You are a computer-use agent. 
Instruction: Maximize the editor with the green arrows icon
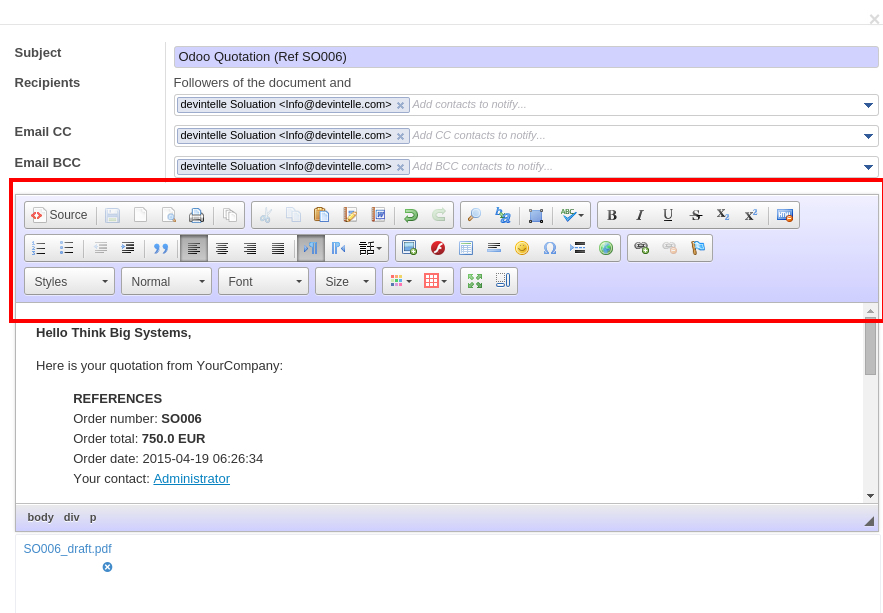[474, 280]
